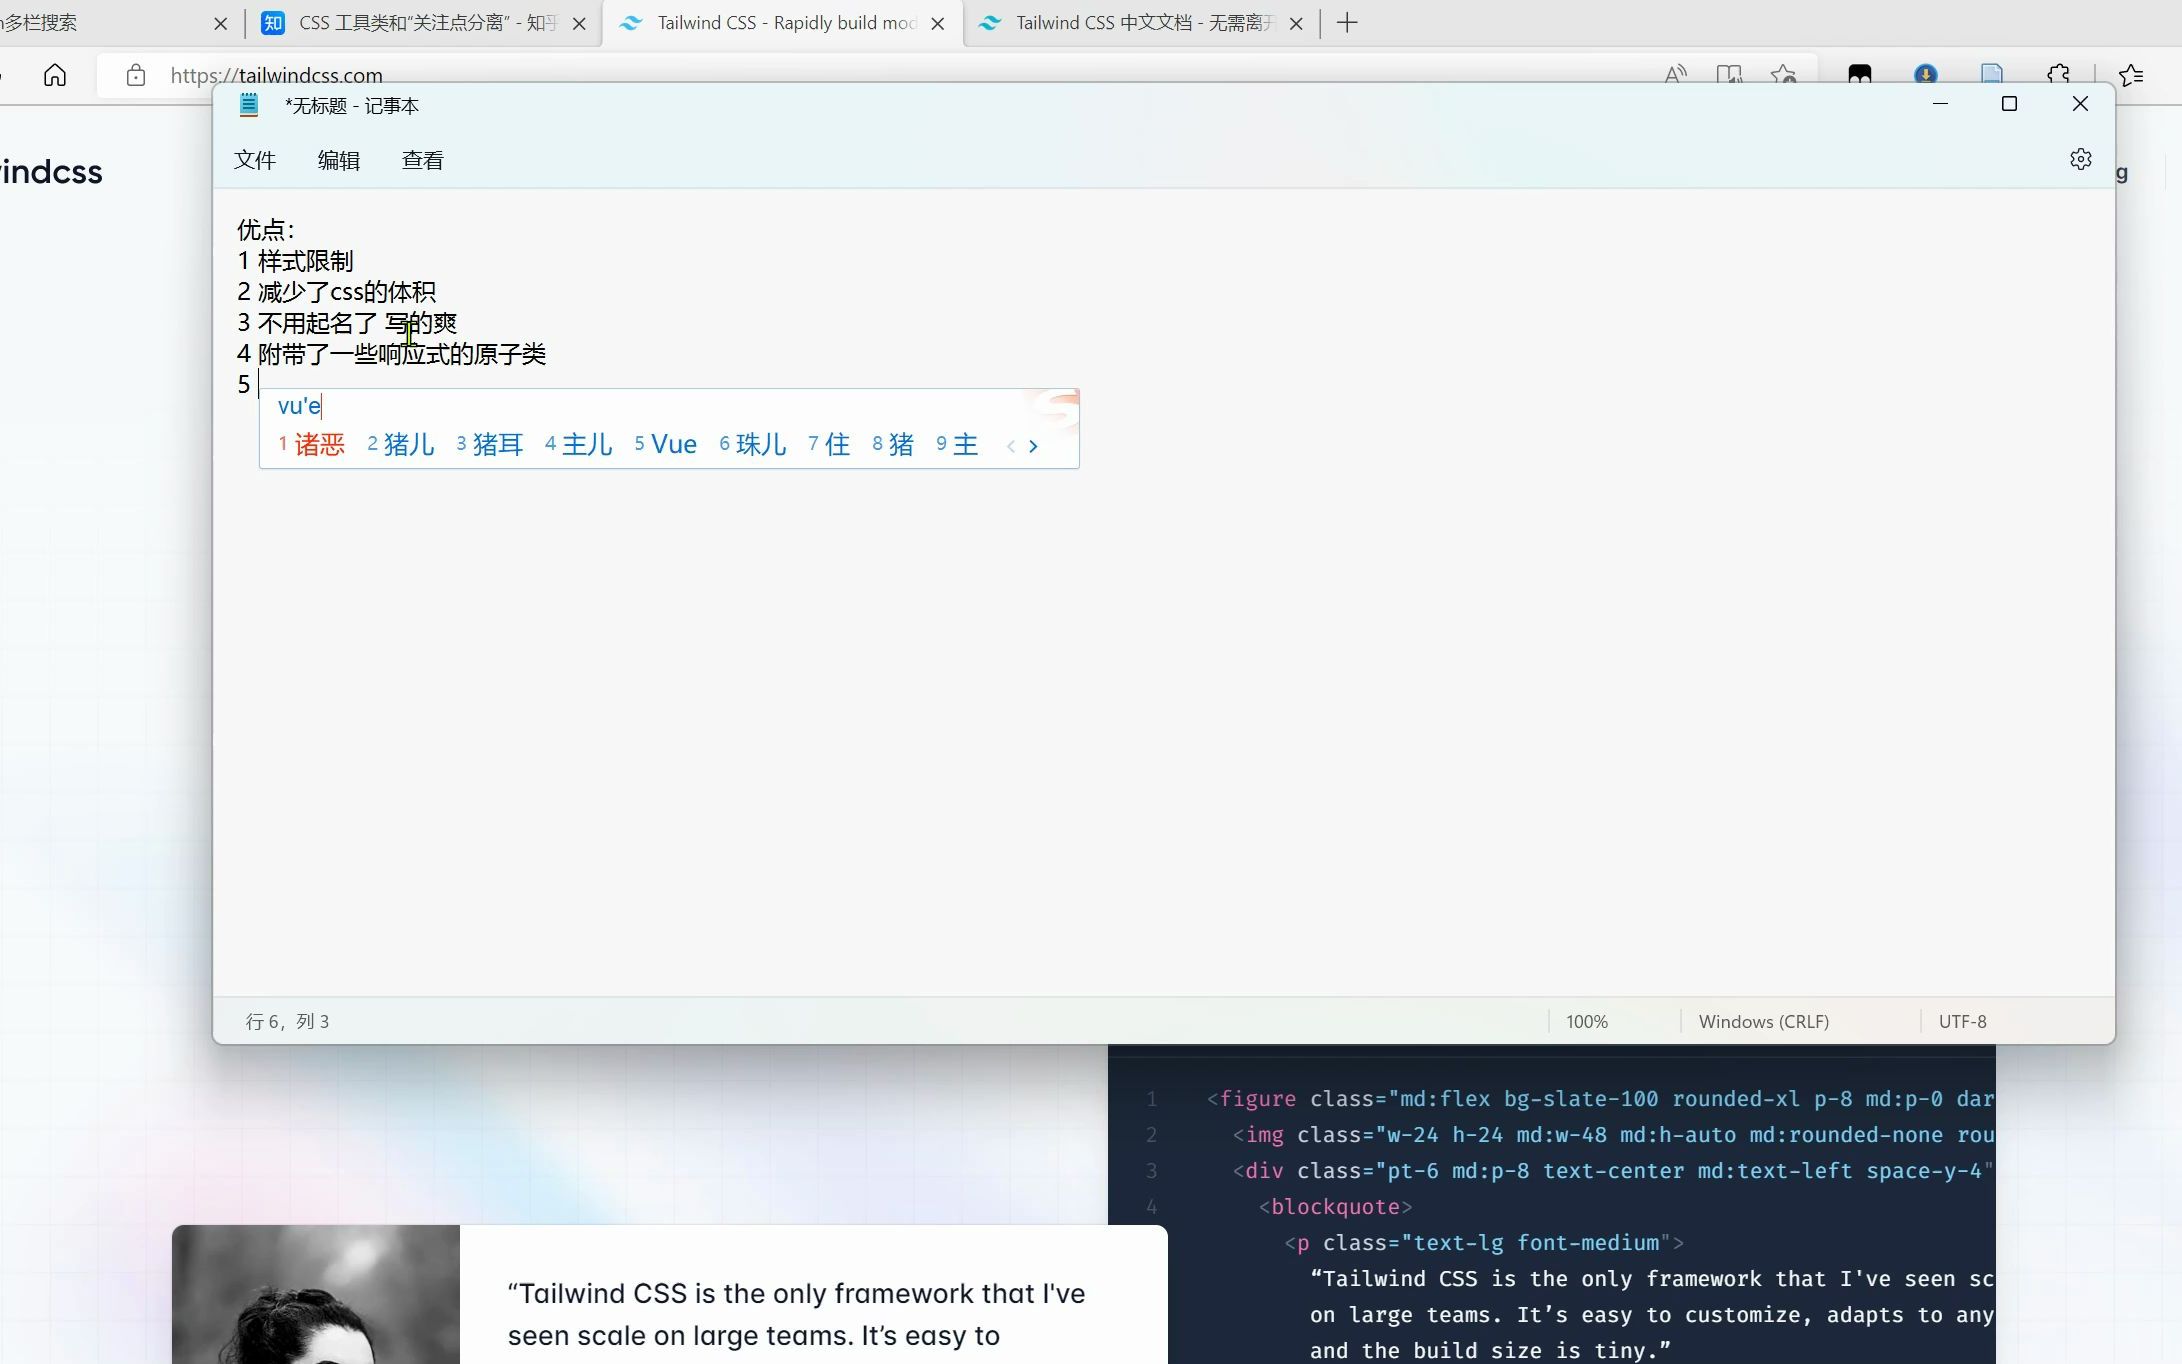Image resolution: width=2182 pixels, height=1364 pixels.
Task: Click line 1 样式限制 in Notepad
Action: [x=296, y=261]
